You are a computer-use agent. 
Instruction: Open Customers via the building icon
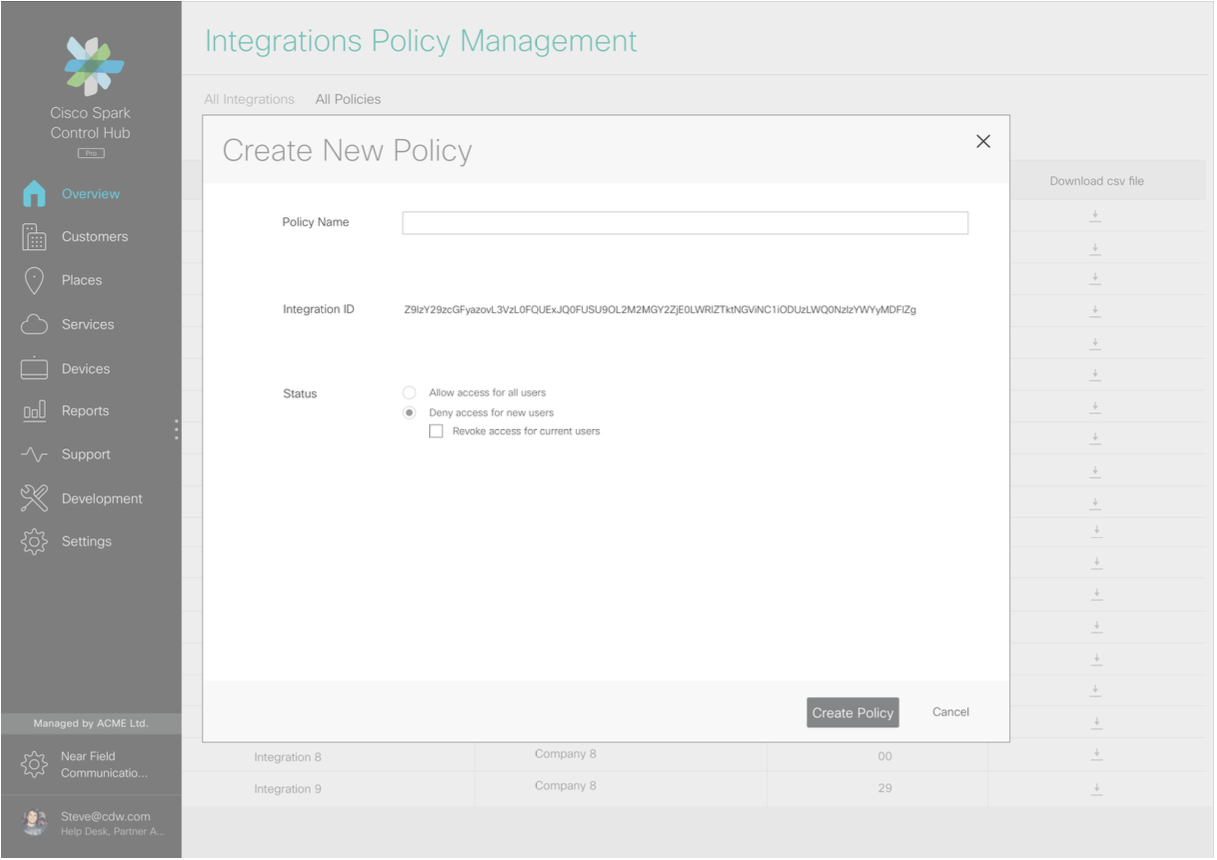(34, 237)
